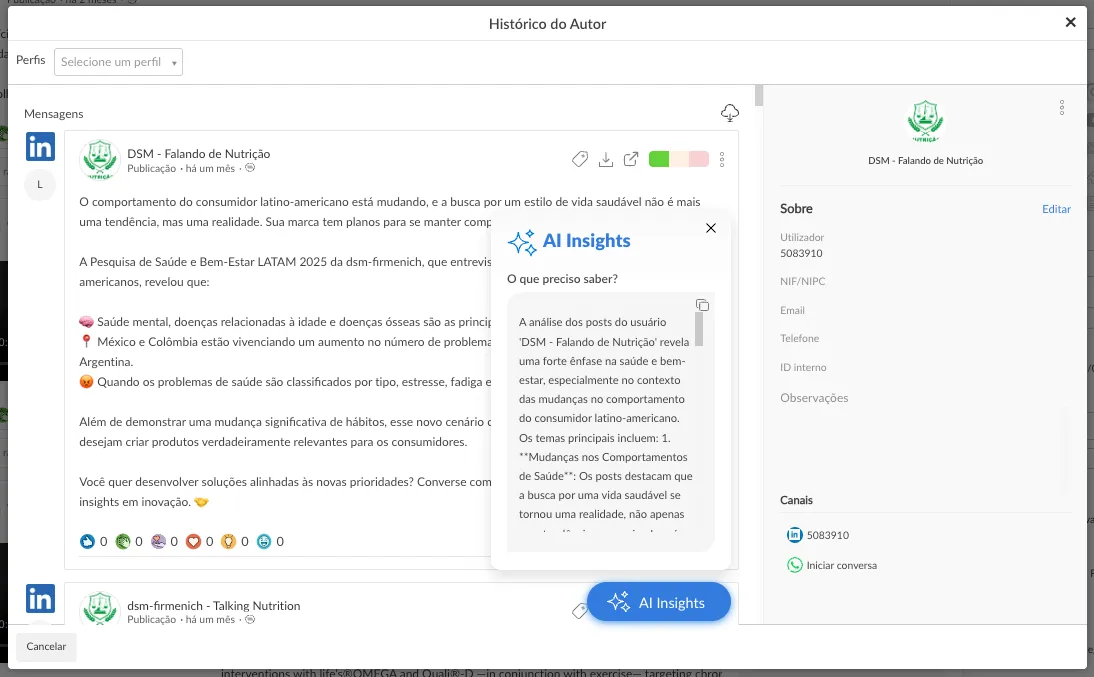The width and height of the screenshot is (1094, 677).
Task: Open DSM - Falando de Nutrição post avatar
Action: (x=100, y=160)
